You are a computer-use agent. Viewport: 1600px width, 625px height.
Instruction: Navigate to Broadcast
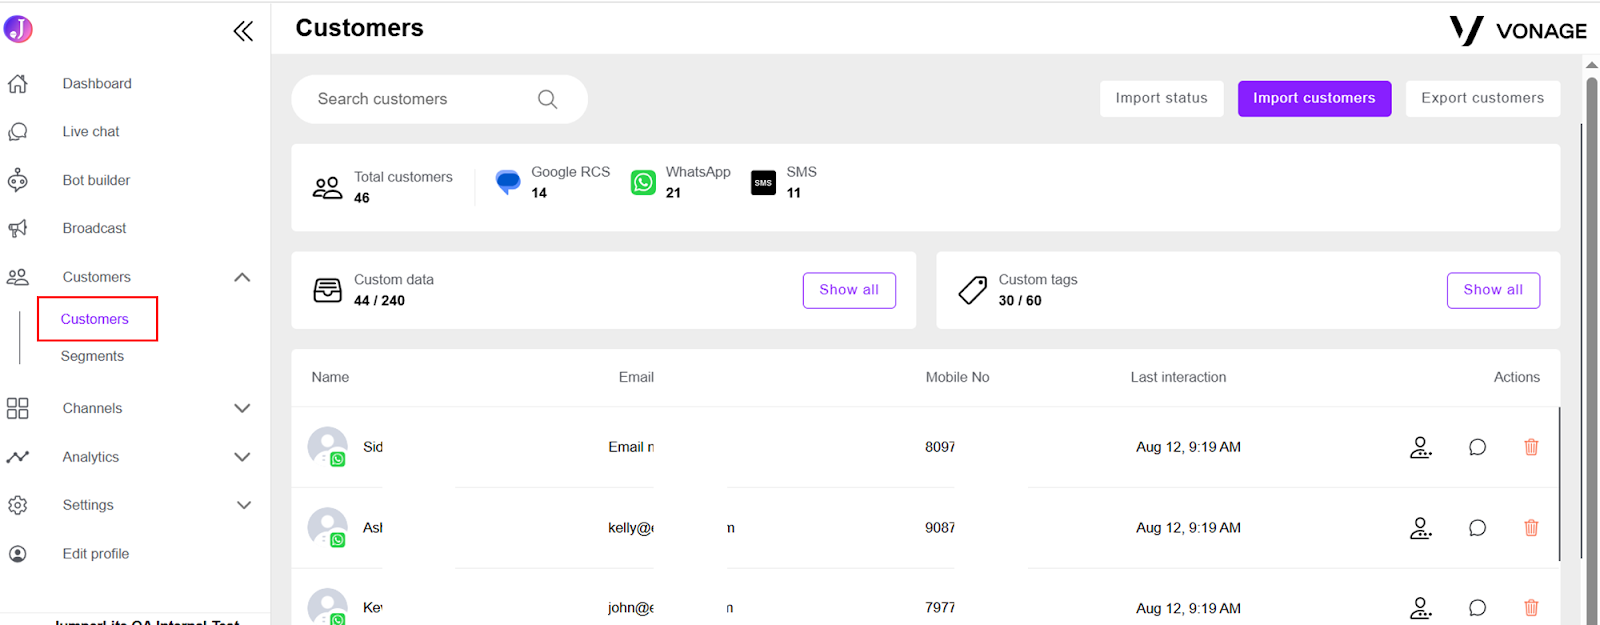94,229
